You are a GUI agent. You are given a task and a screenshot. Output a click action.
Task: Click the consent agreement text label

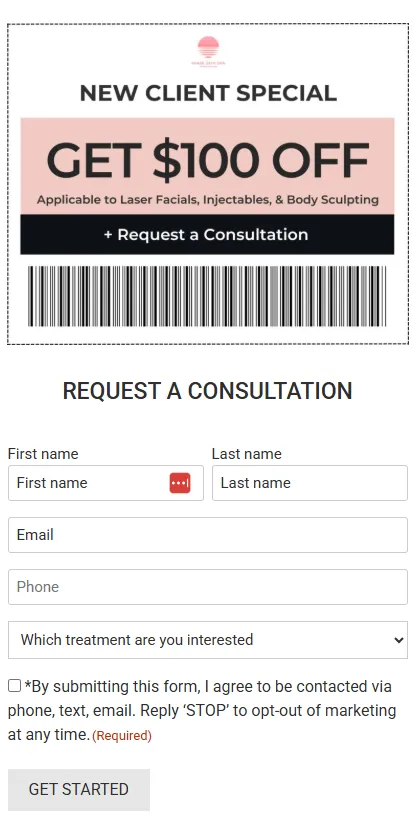tap(202, 710)
